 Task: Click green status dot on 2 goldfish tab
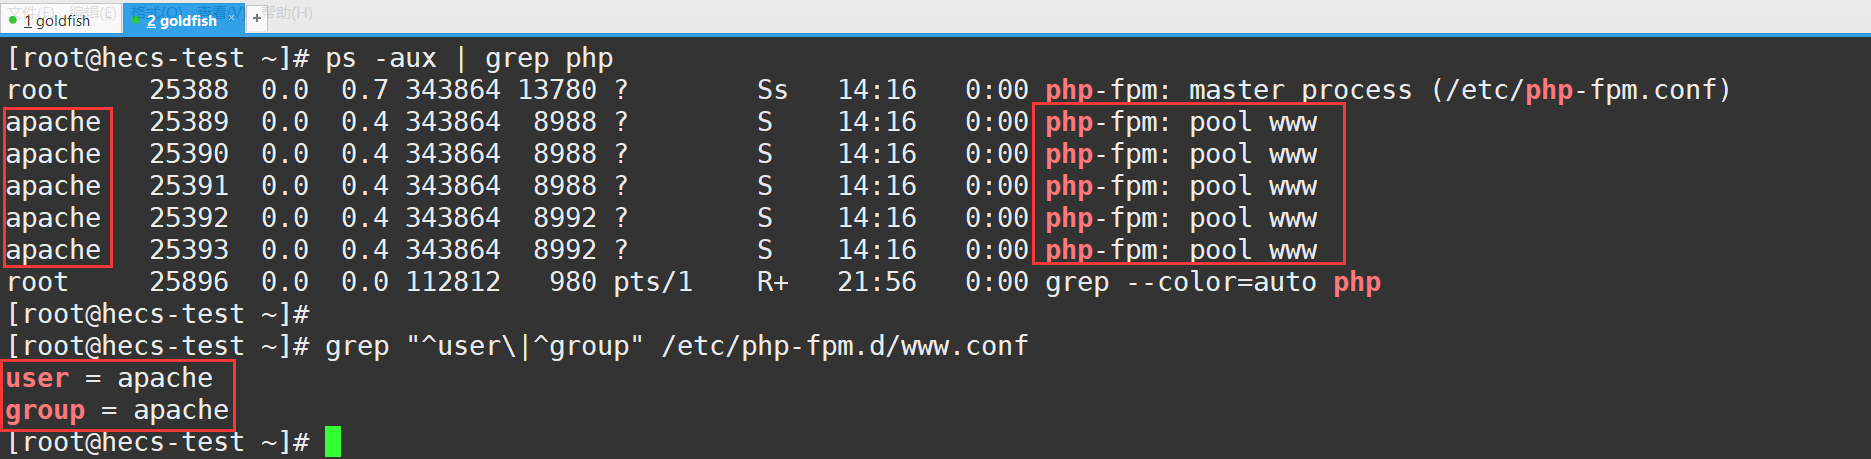pyautogui.click(x=136, y=20)
